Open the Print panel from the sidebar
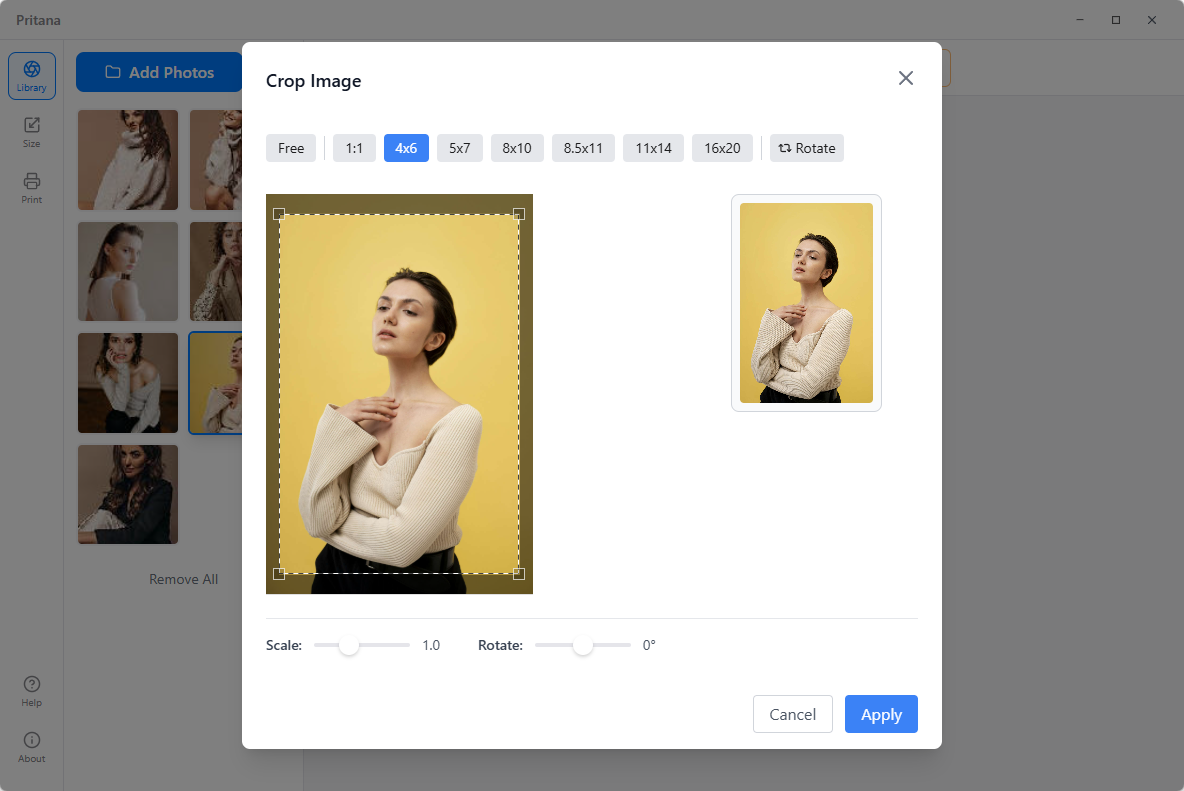 [31, 188]
